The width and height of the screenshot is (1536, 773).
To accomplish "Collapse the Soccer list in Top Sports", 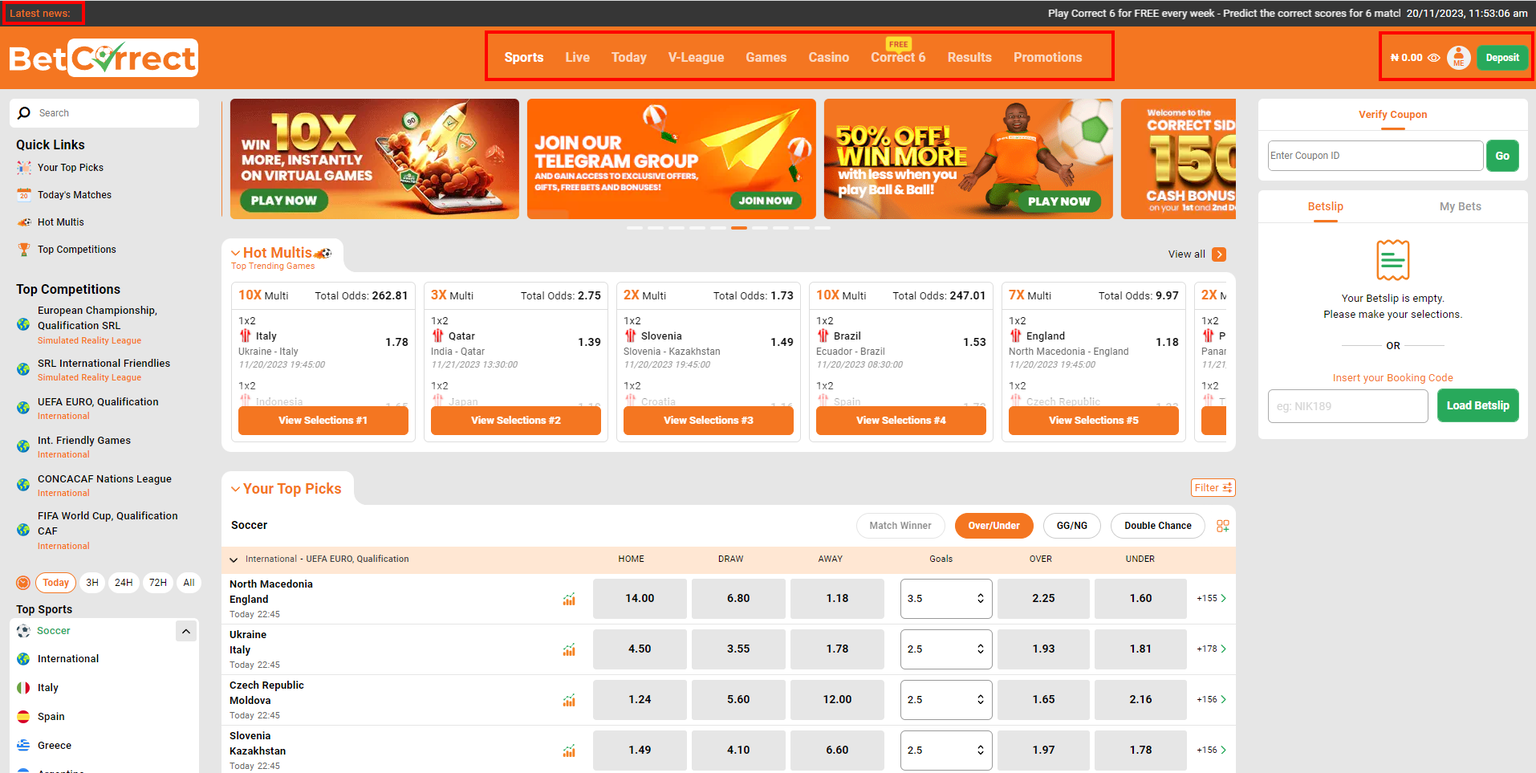I will (185, 631).
